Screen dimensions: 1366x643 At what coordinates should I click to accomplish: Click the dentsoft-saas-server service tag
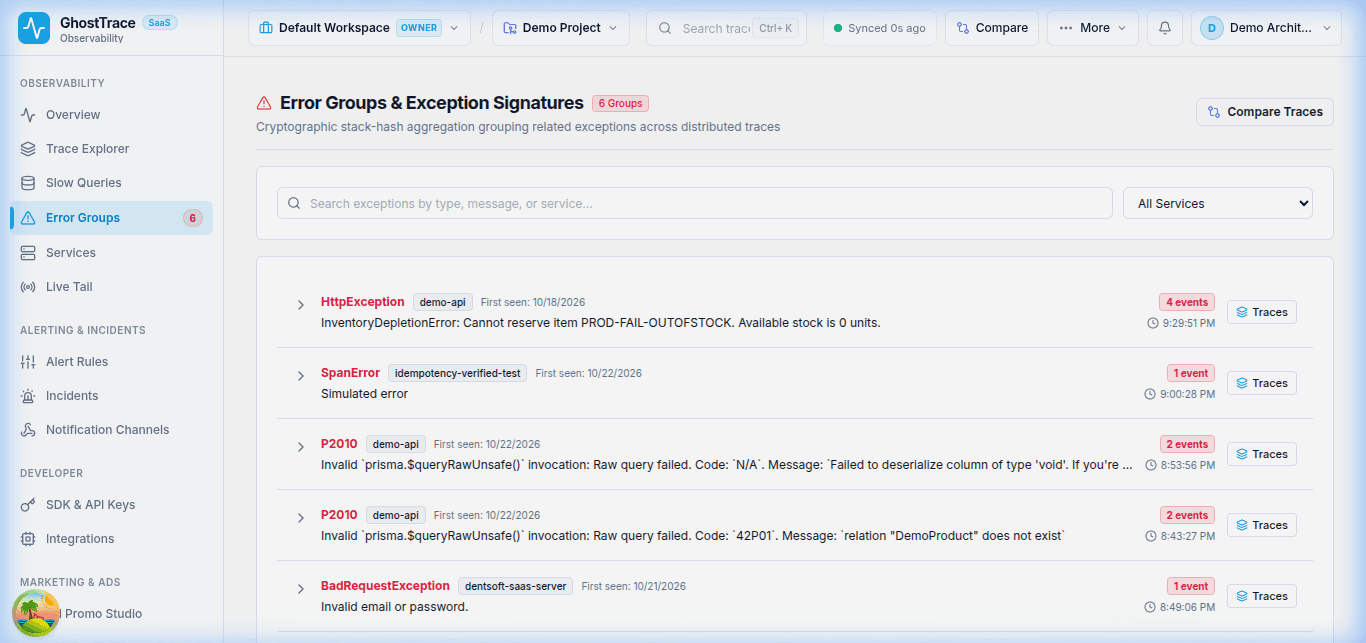point(515,586)
